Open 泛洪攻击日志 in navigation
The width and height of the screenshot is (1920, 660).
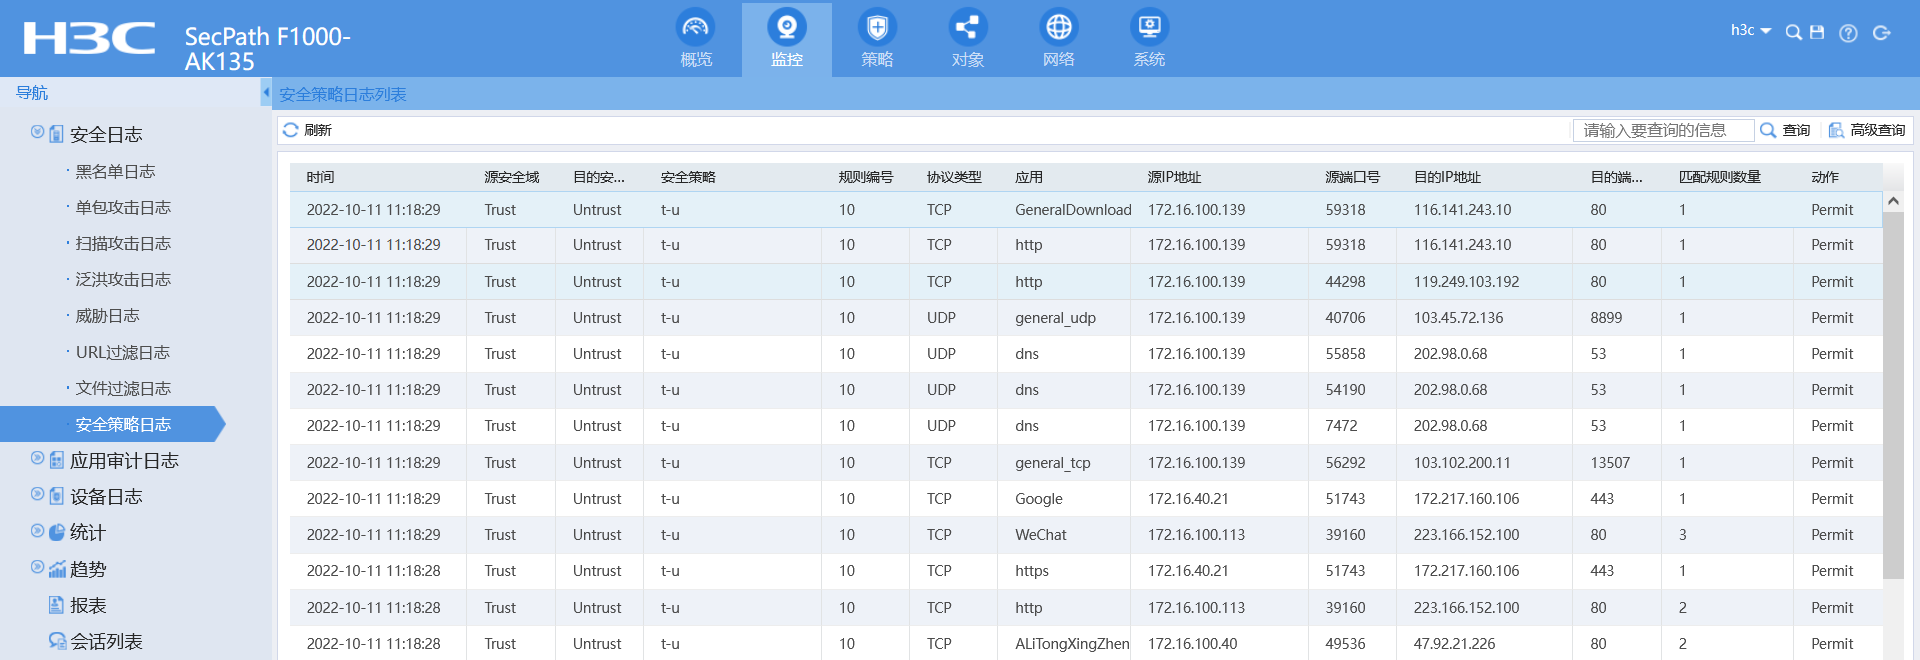(123, 279)
